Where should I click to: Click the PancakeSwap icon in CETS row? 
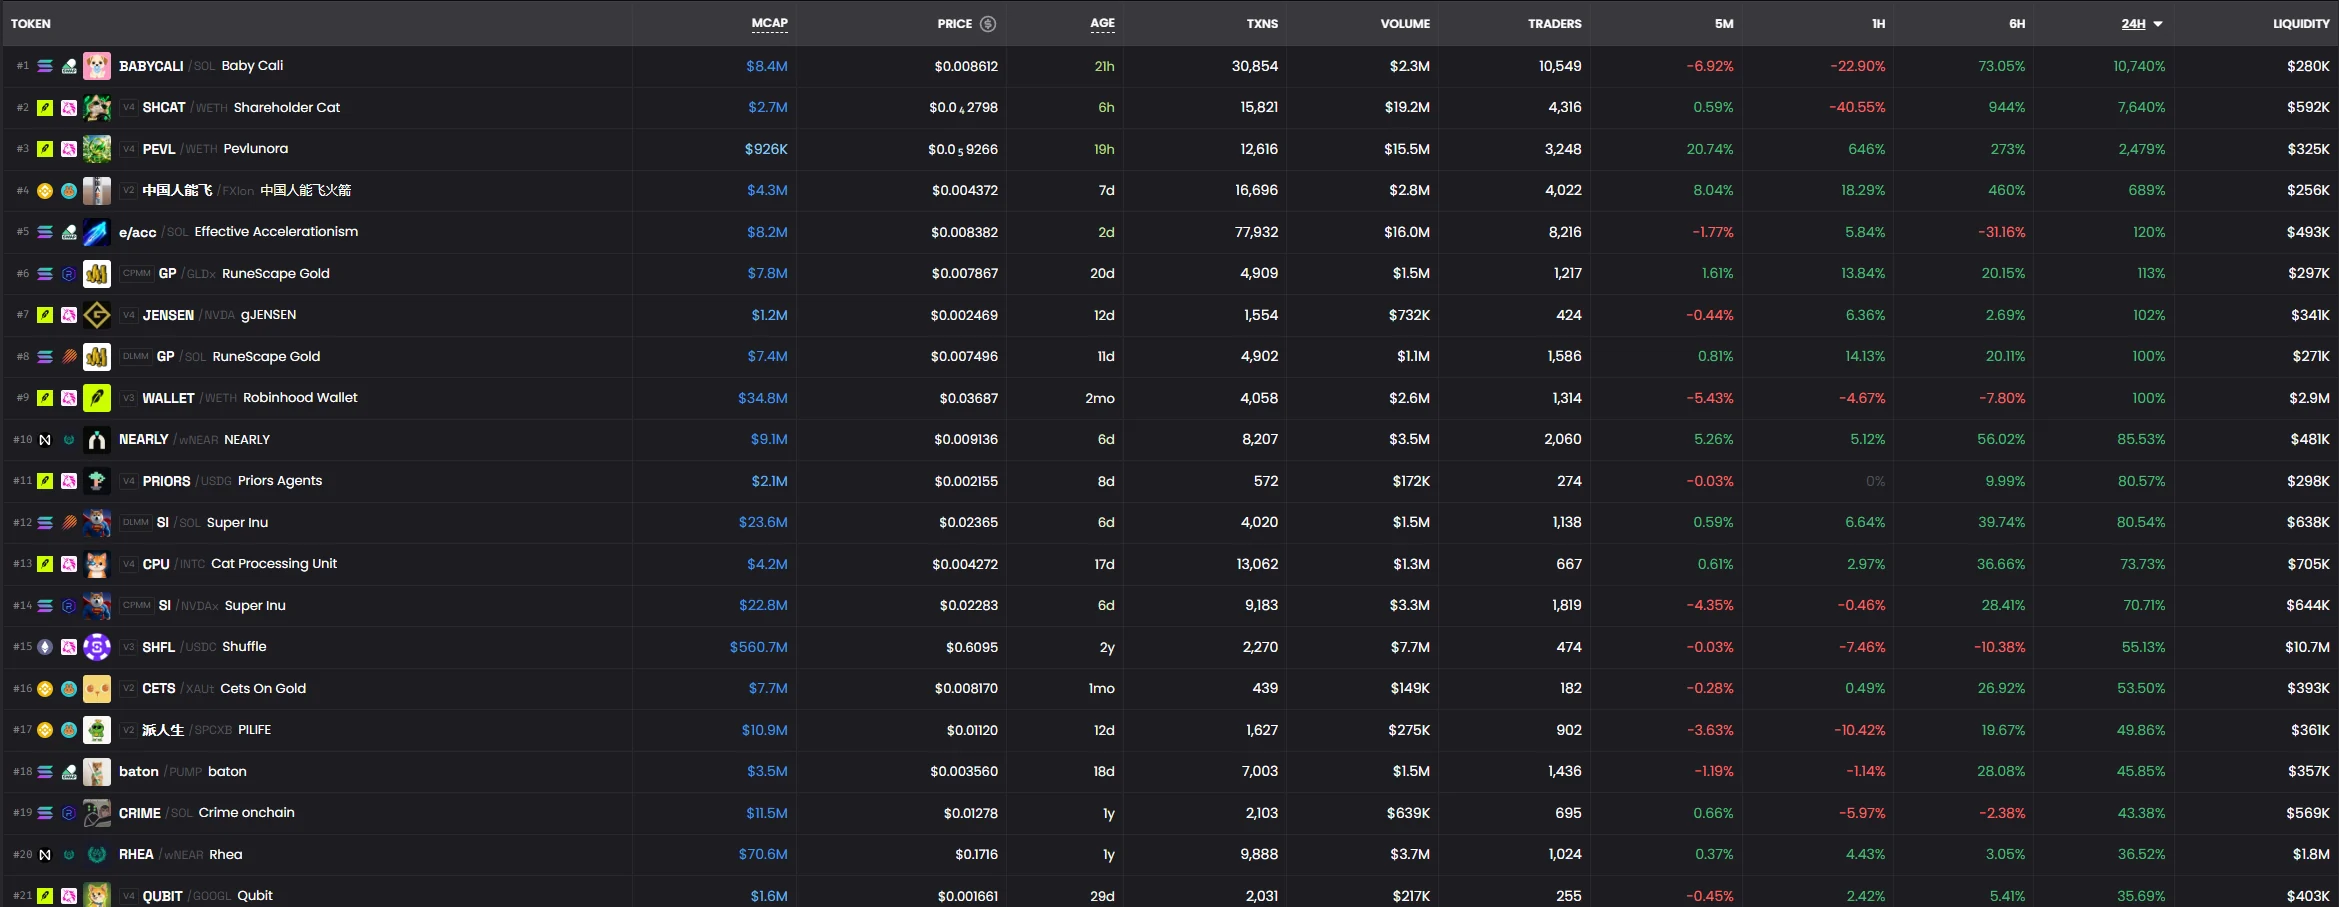click(69, 689)
